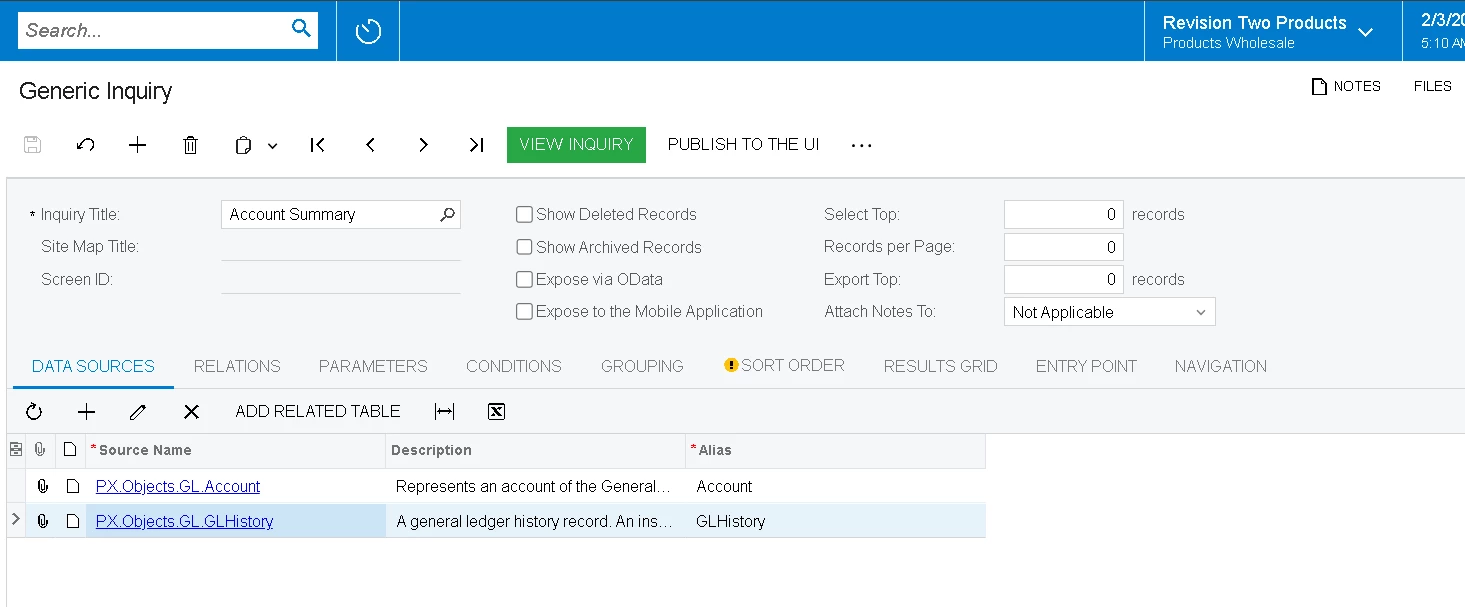
Task: Click the notes column header icon
Action: (70, 450)
